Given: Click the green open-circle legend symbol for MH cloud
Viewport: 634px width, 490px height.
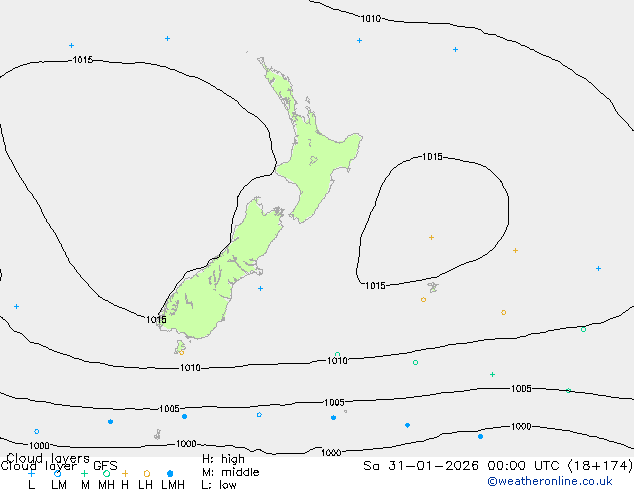Looking at the screenshot, I should click(x=106, y=473).
